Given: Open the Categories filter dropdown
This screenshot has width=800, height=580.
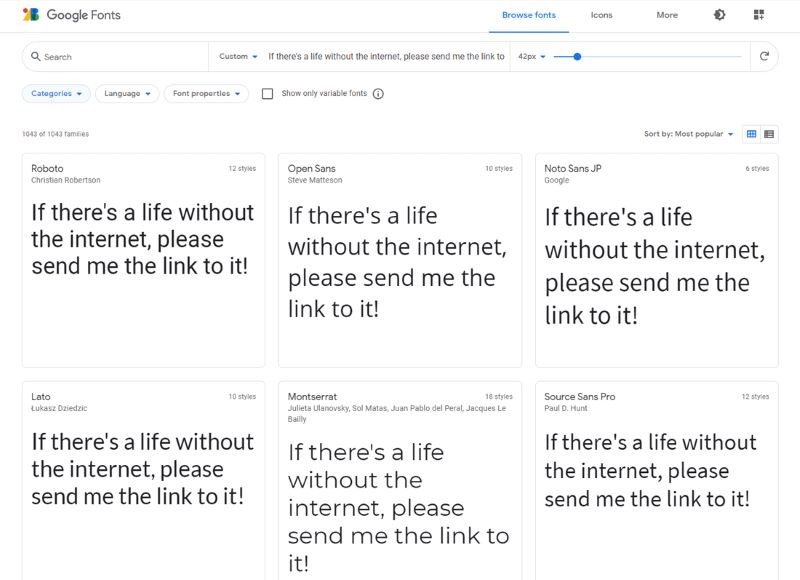Looking at the screenshot, I should [x=57, y=93].
